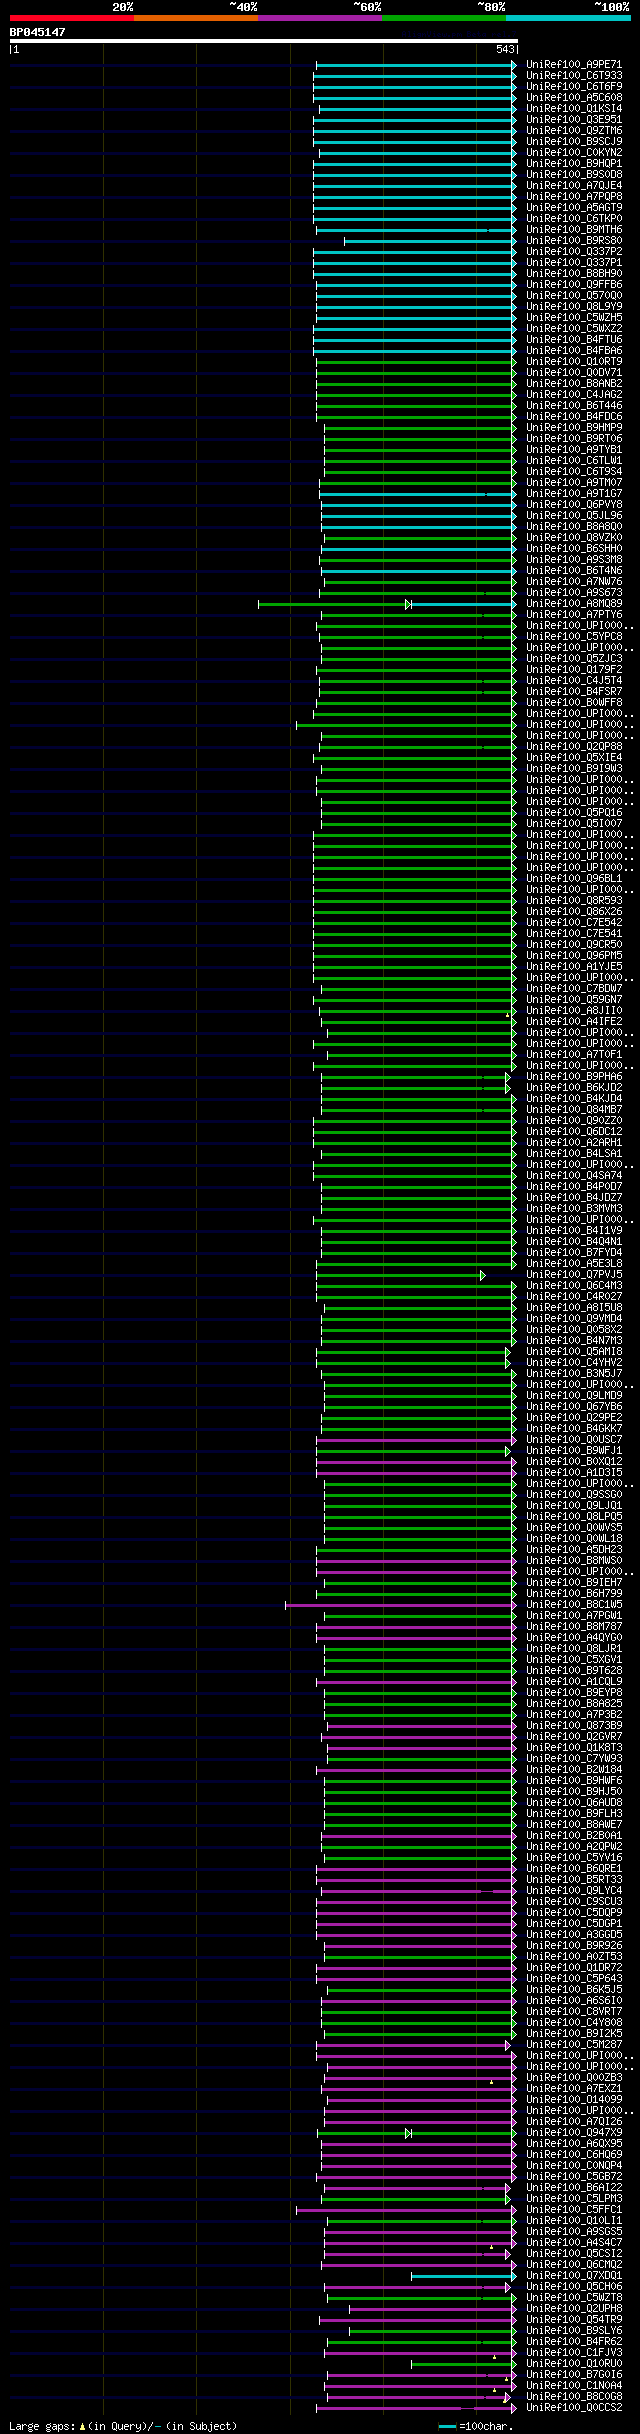640x2434 pixels.
Task: Select label UniRef100_C4JAG2
Action: [574, 395]
